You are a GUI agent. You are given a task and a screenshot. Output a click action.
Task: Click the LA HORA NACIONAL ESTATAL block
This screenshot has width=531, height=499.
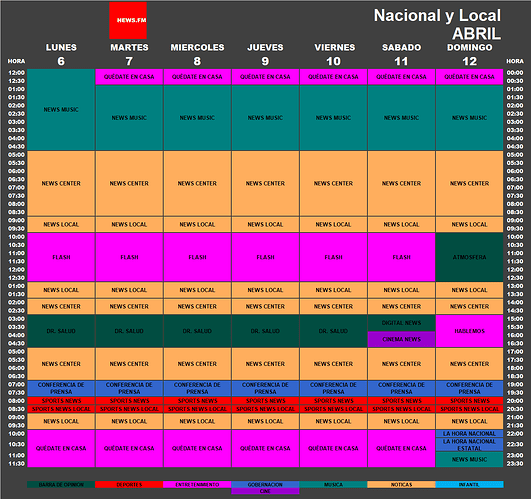coord(469,445)
